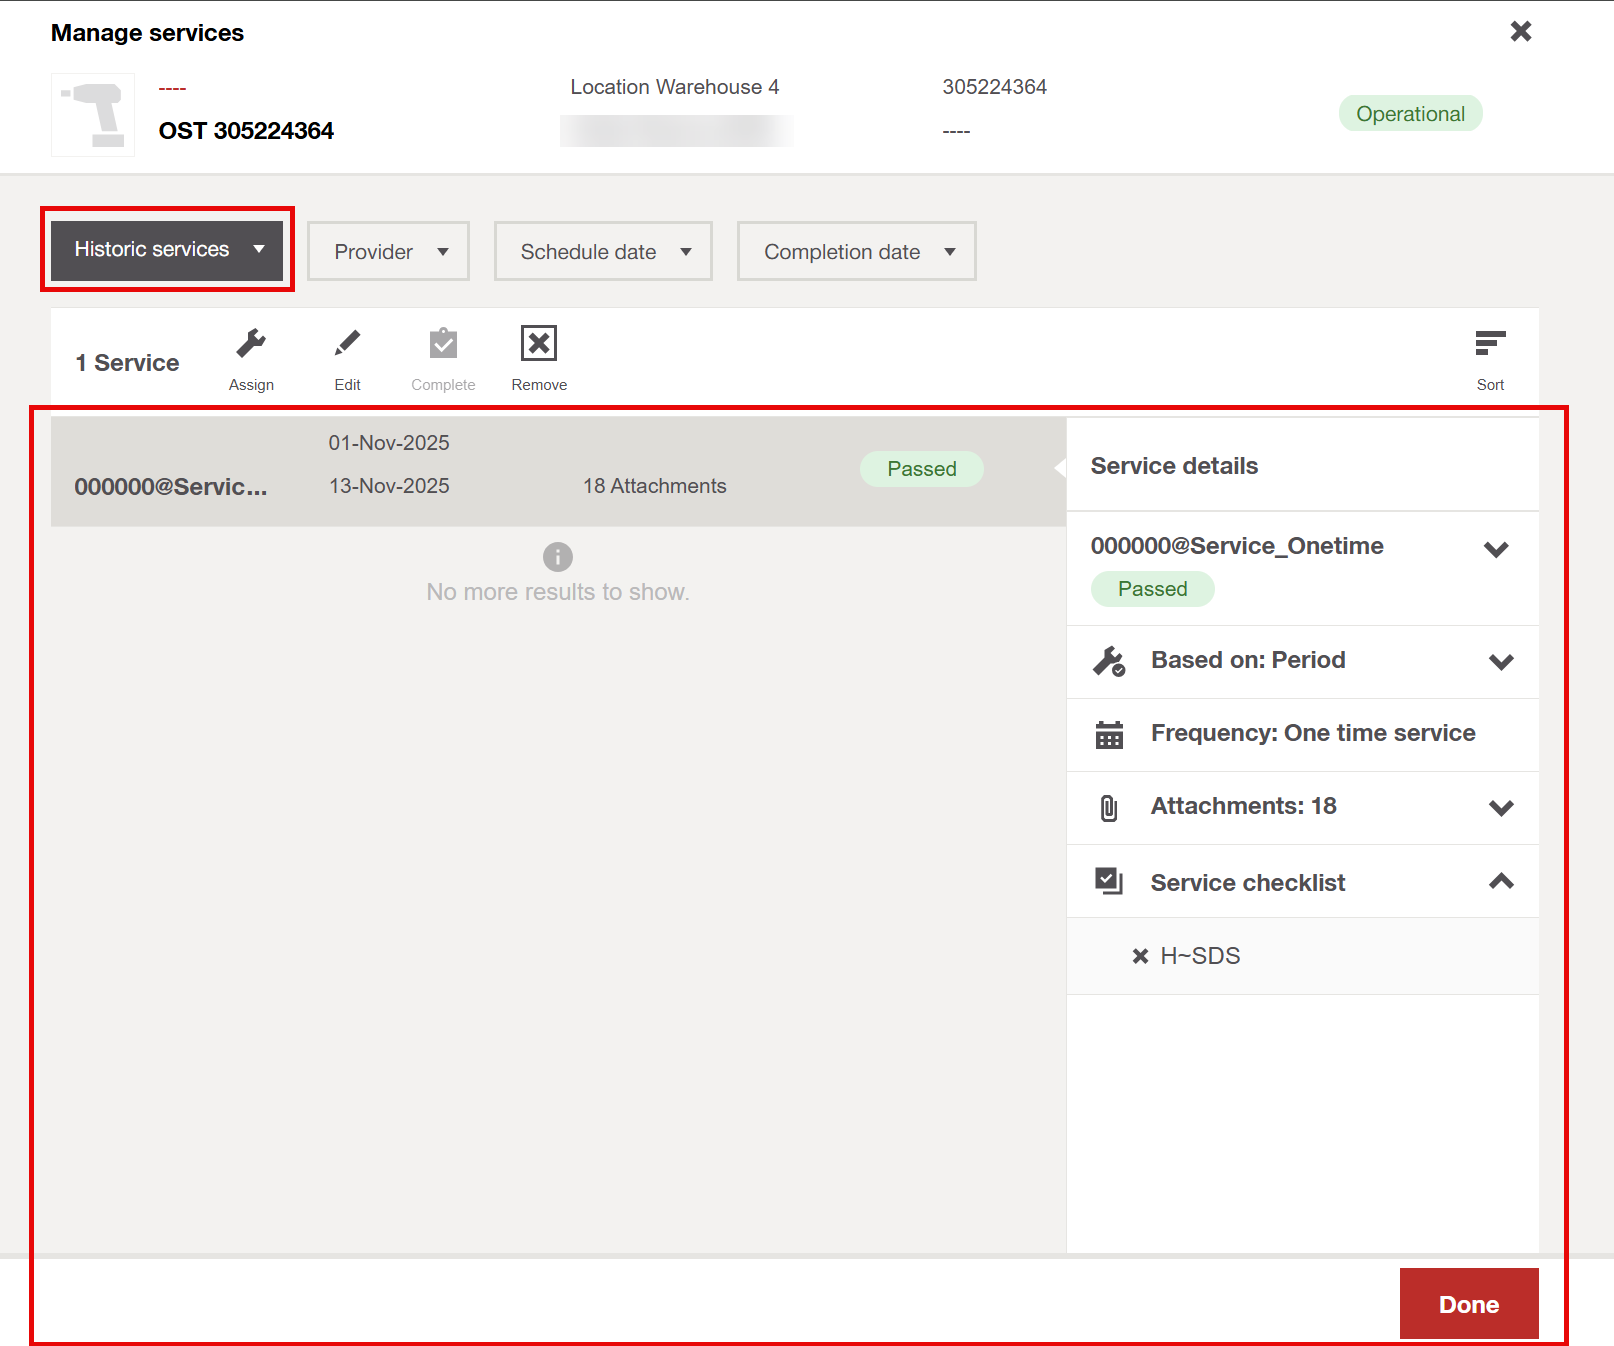Open the Historic services dropdown

click(x=167, y=250)
